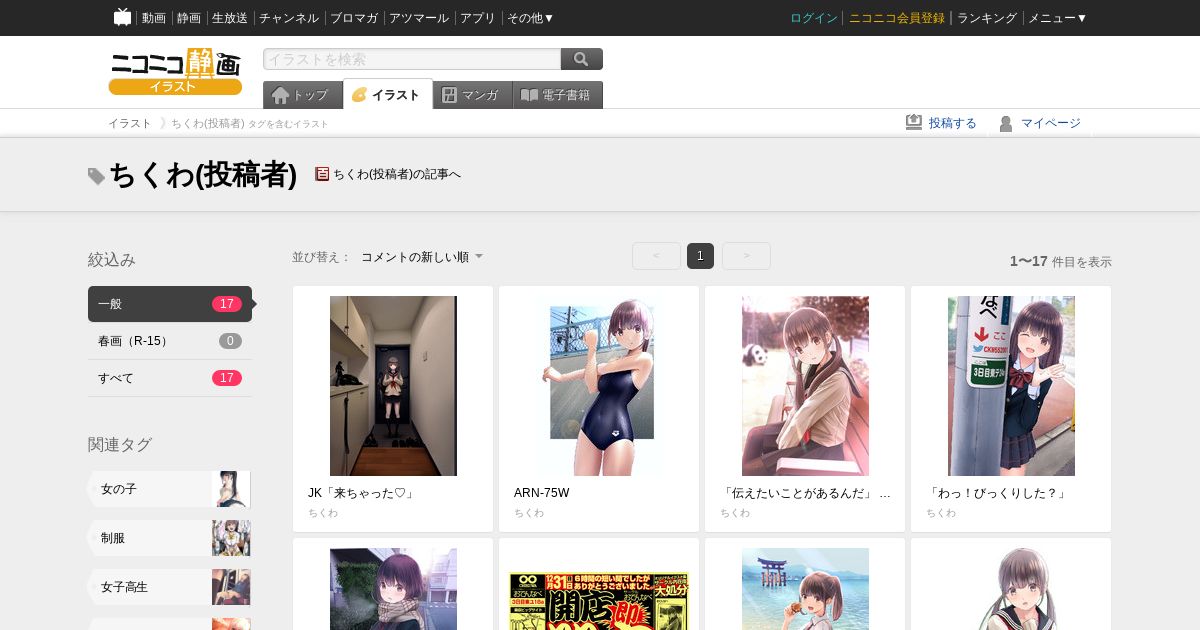Click the title JK「来ちゃった♡」
The height and width of the screenshot is (630, 1200).
[x=361, y=493]
